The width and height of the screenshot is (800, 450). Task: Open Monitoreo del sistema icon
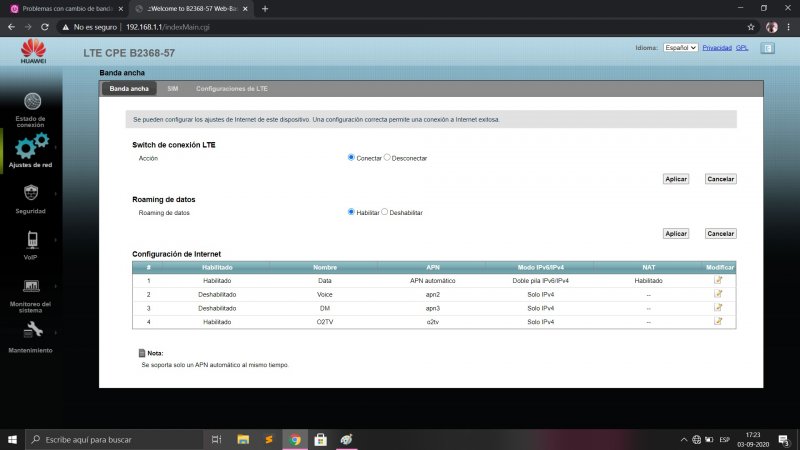coord(31,286)
